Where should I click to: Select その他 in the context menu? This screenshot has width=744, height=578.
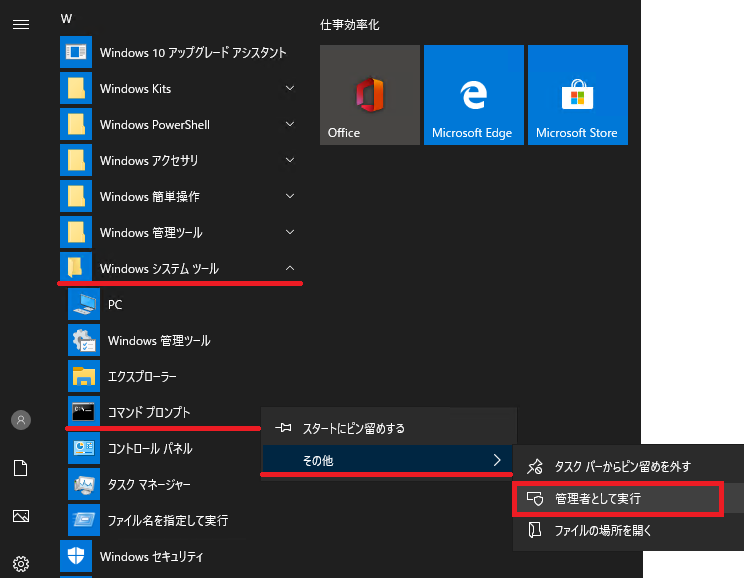(387, 459)
